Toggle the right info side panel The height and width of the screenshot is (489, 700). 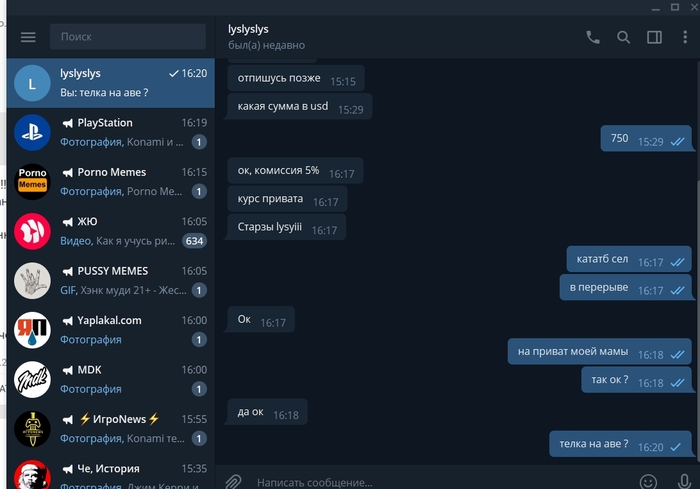[654, 38]
